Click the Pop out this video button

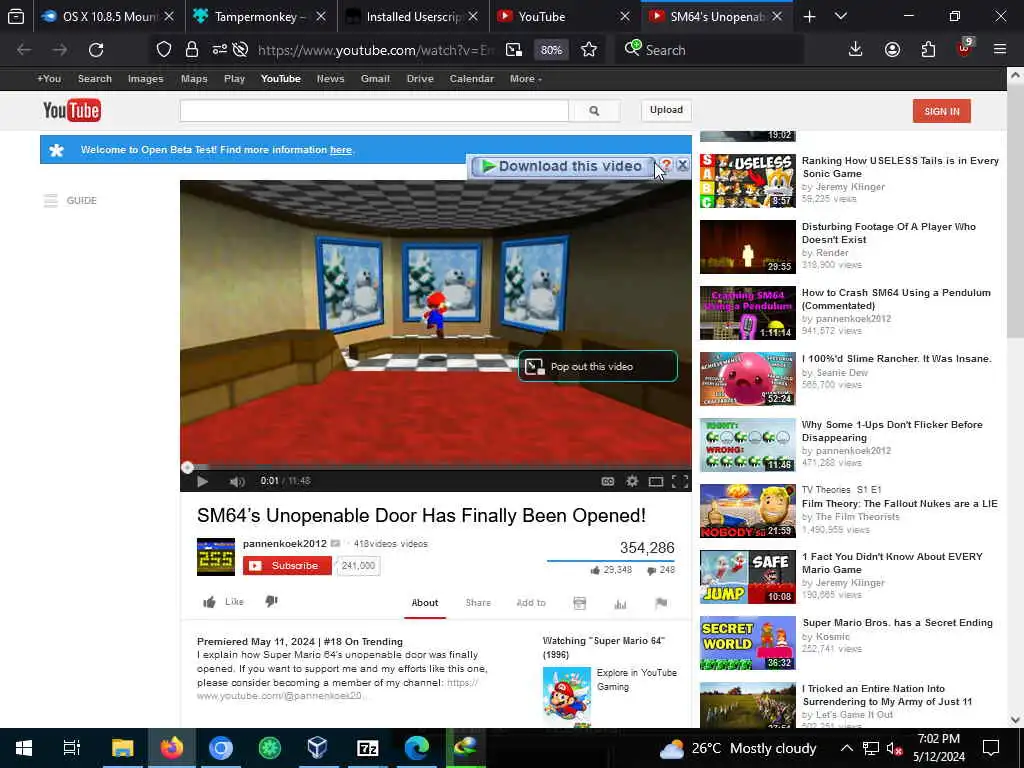click(598, 366)
